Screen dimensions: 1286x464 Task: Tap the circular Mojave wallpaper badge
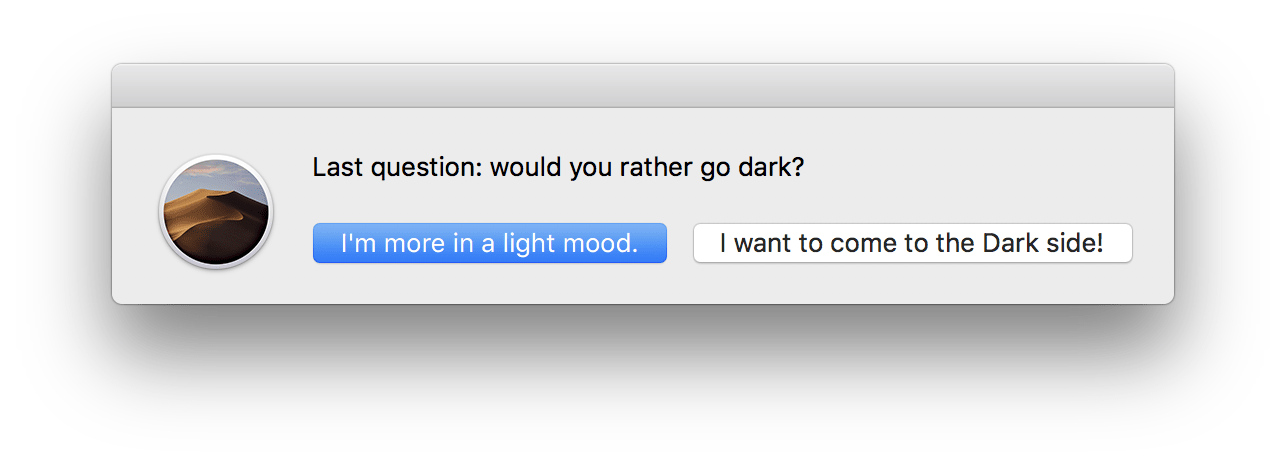tap(215, 211)
